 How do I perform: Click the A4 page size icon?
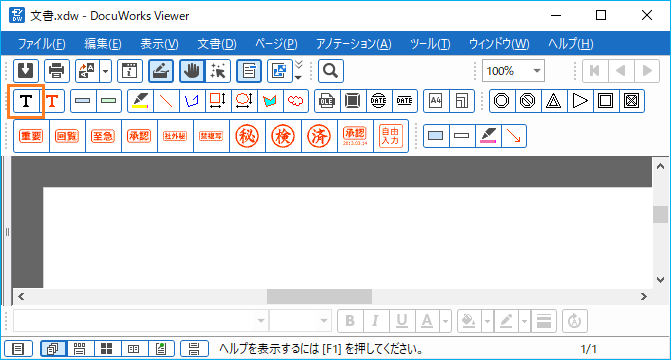tap(436, 101)
